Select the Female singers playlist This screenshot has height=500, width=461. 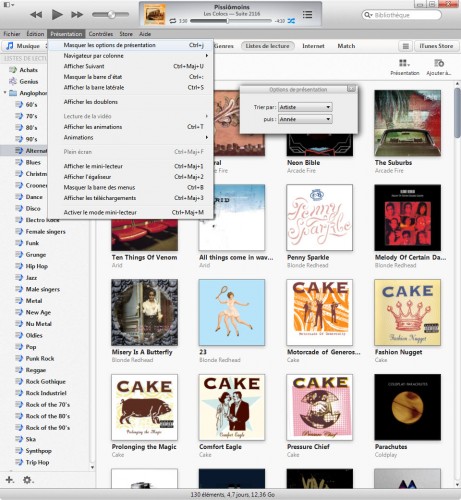click(45, 232)
